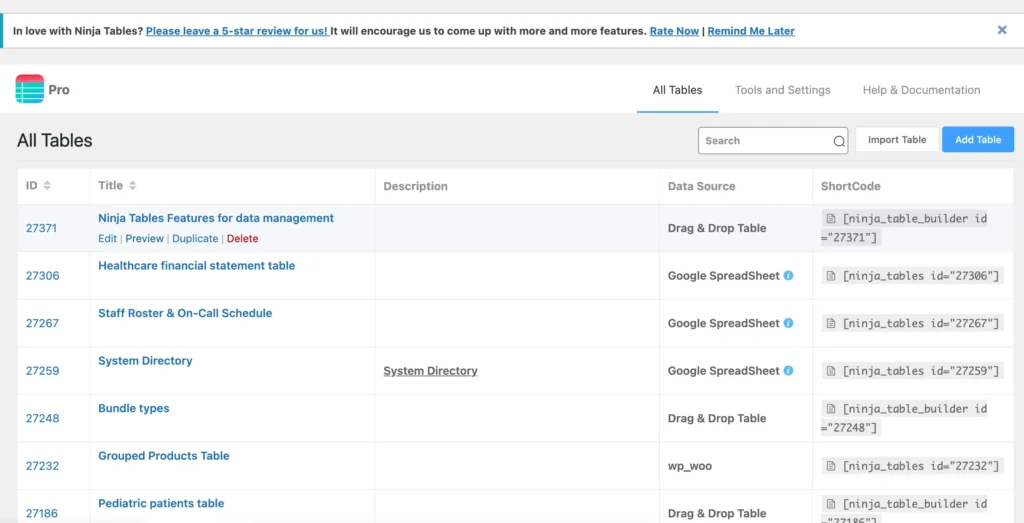This screenshot has height=523, width=1024.
Task: Click table ID 27306
Action: point(42,276)
